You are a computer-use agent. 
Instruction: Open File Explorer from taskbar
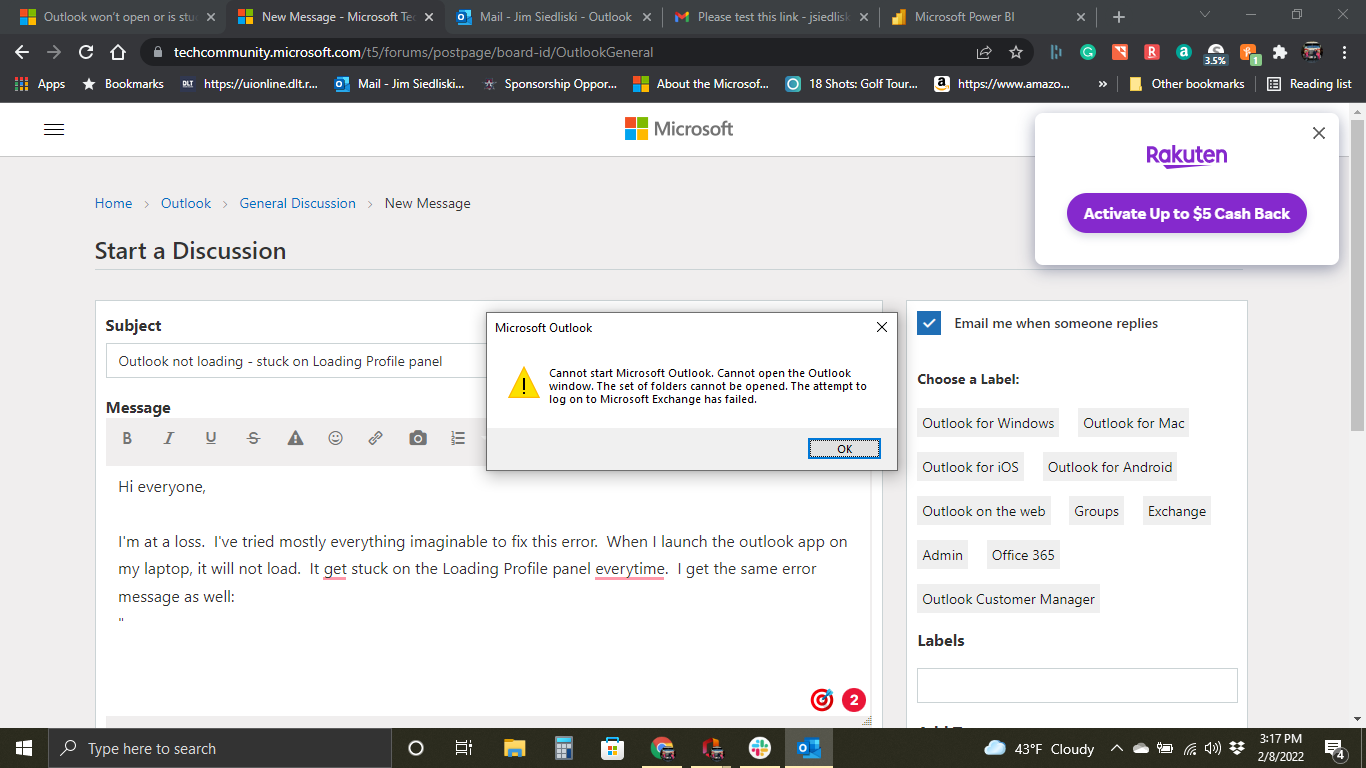click(x=514, y=748)
